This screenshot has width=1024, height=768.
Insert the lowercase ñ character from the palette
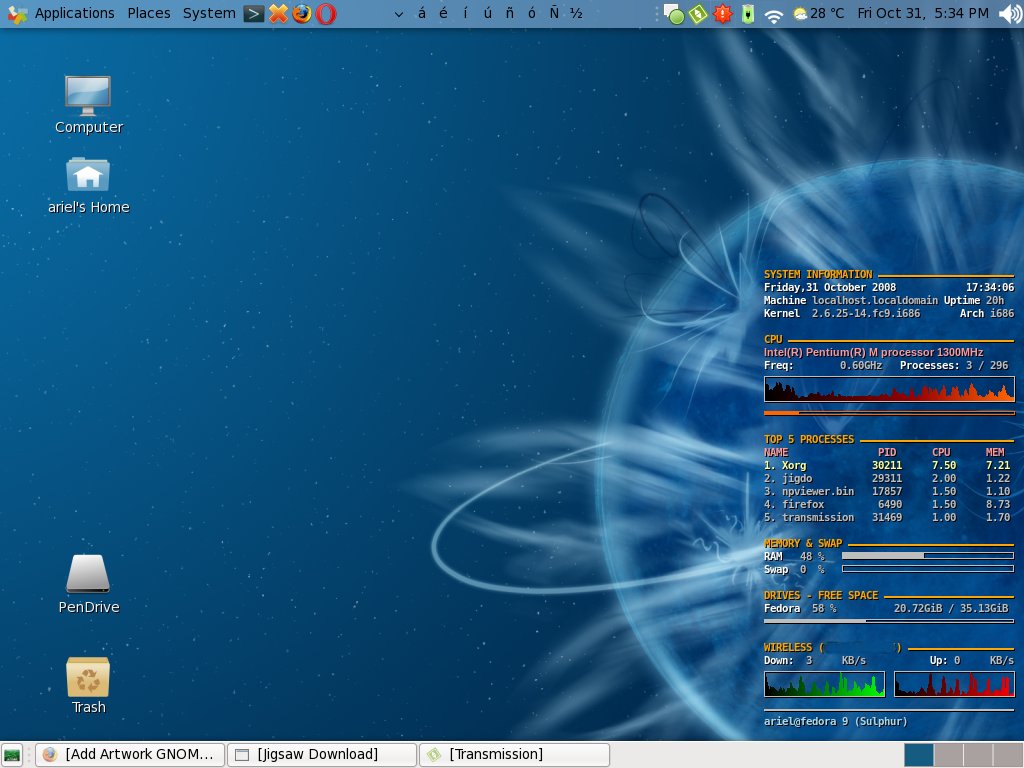point(509,13)
